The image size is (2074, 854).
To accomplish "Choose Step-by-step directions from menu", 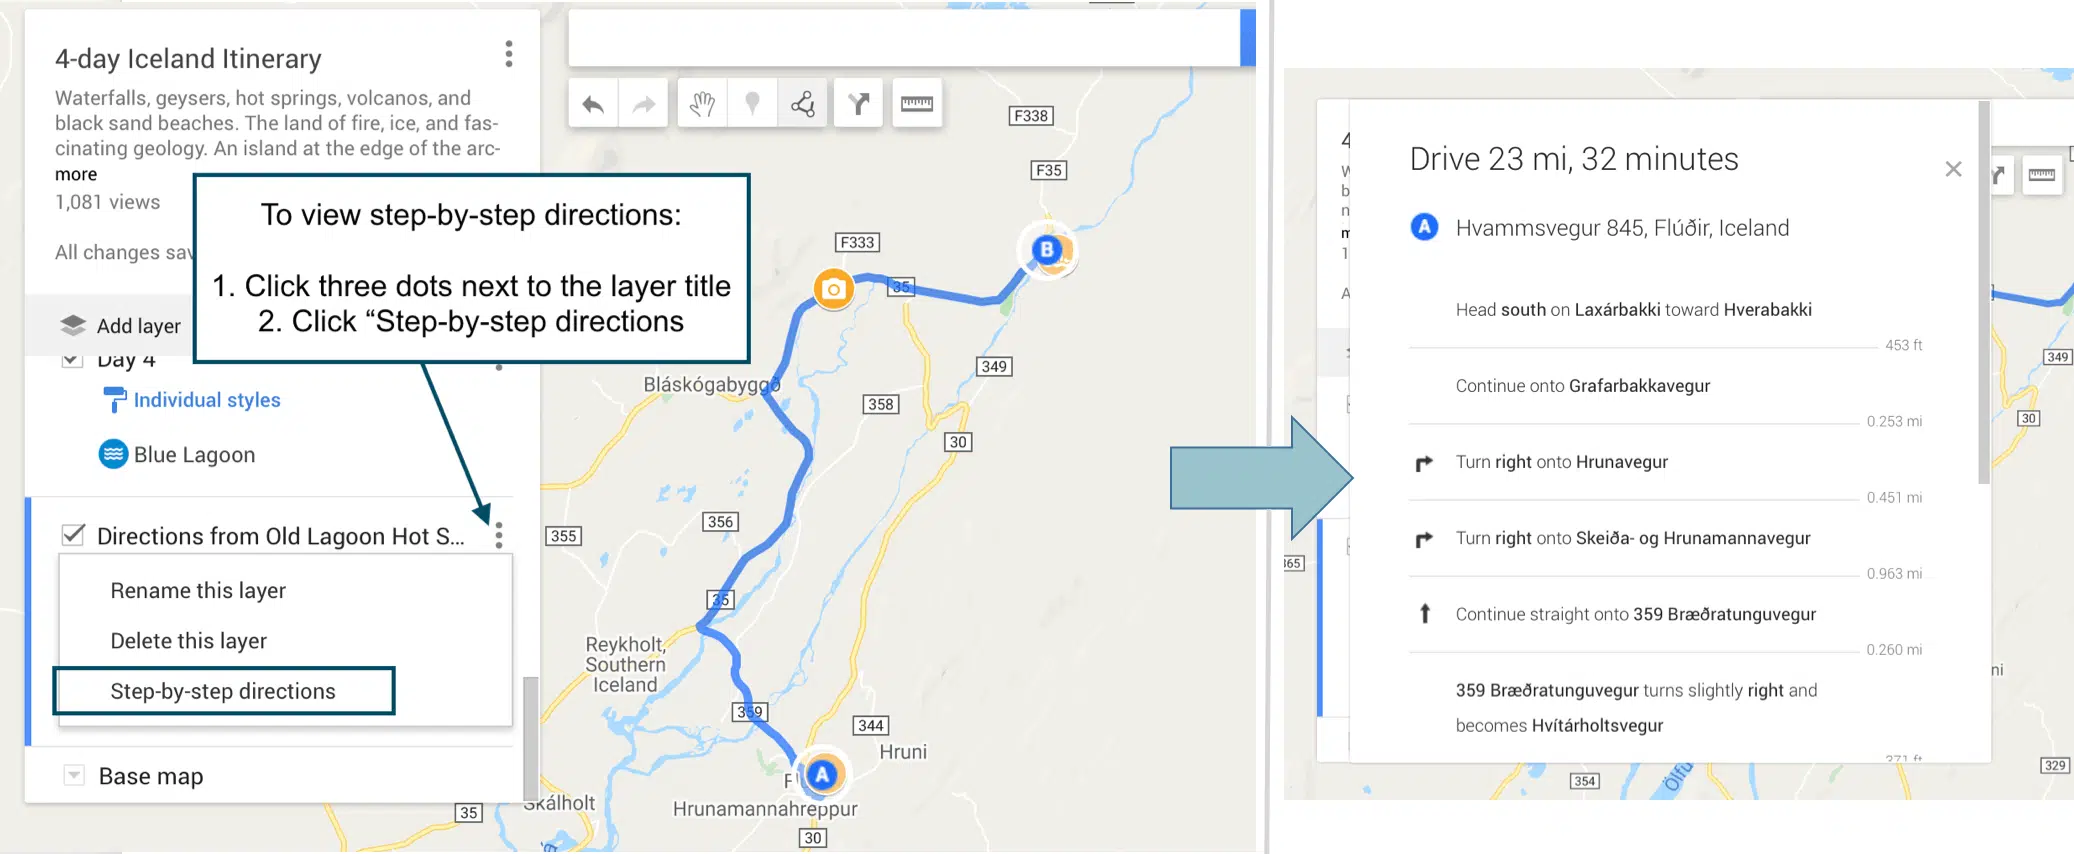I will pyautogui.click(x=223, y=691).
